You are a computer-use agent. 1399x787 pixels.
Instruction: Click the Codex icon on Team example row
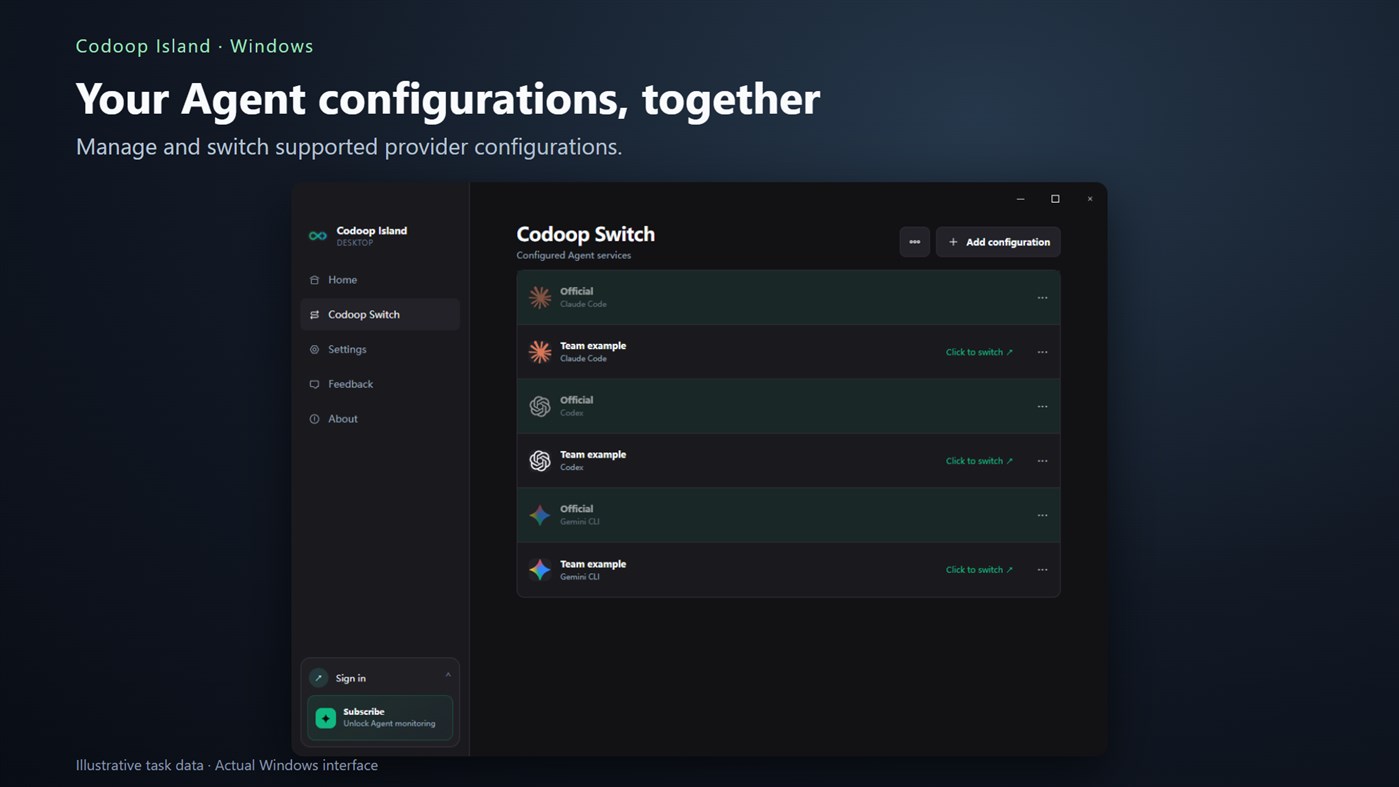[x=540, y=460]
